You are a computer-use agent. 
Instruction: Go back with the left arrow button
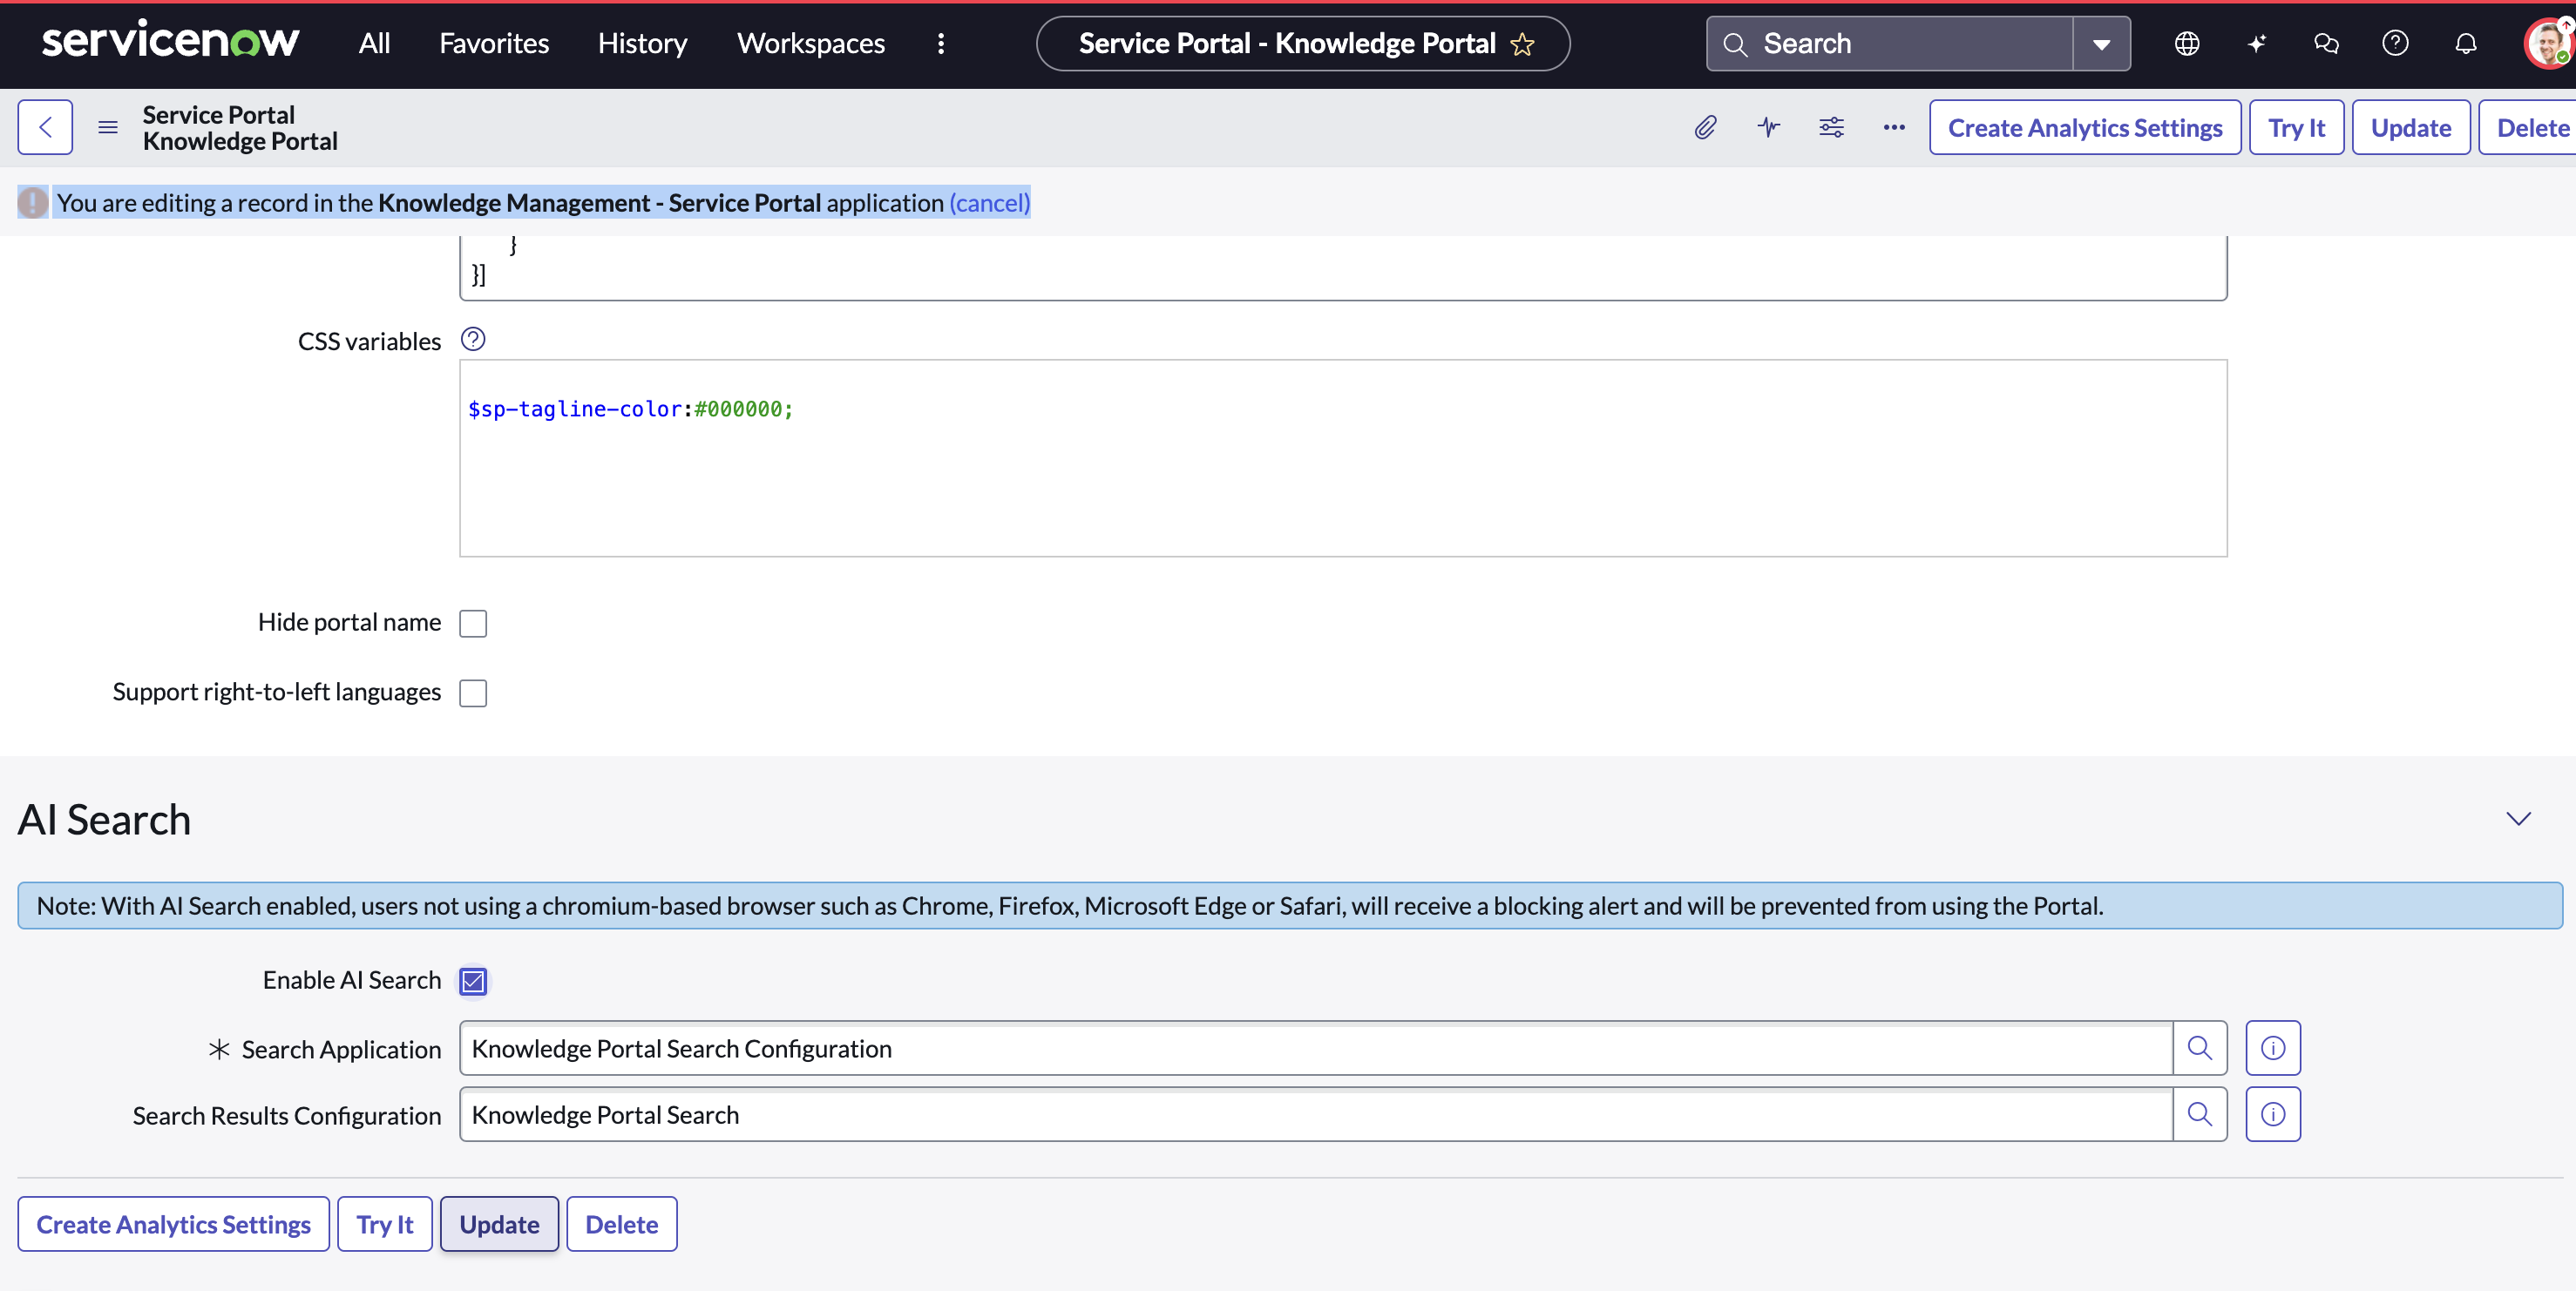coord(45,127)
